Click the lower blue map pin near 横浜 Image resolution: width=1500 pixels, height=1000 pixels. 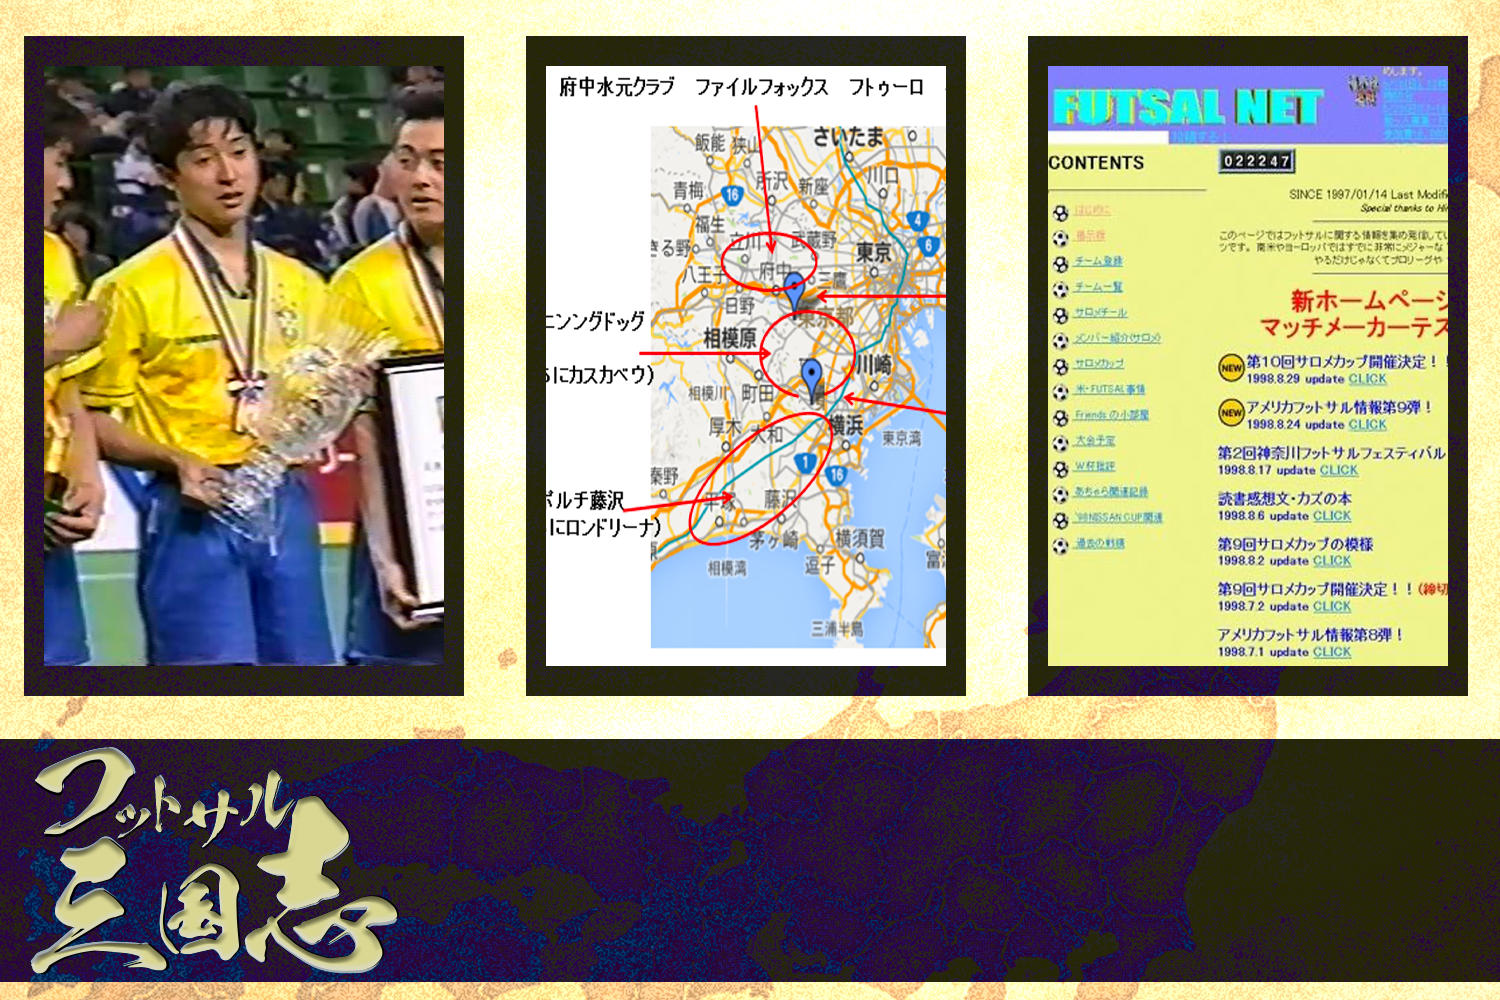click(x=812, y=378)
